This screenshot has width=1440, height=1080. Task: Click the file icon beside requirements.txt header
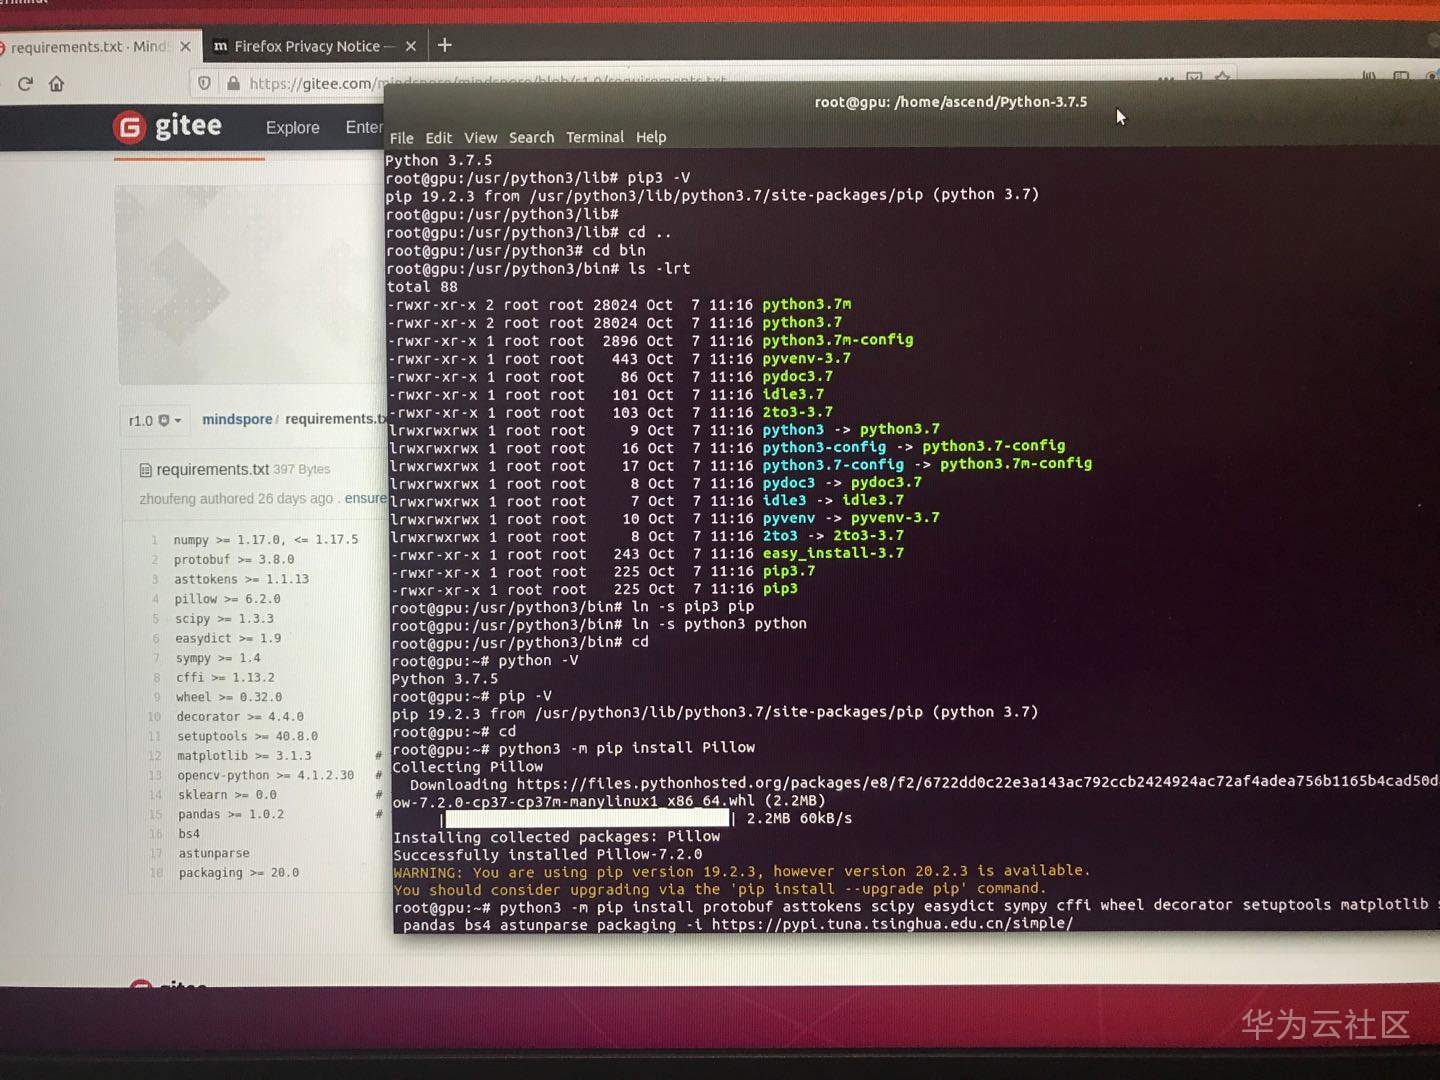coord(146,470)
